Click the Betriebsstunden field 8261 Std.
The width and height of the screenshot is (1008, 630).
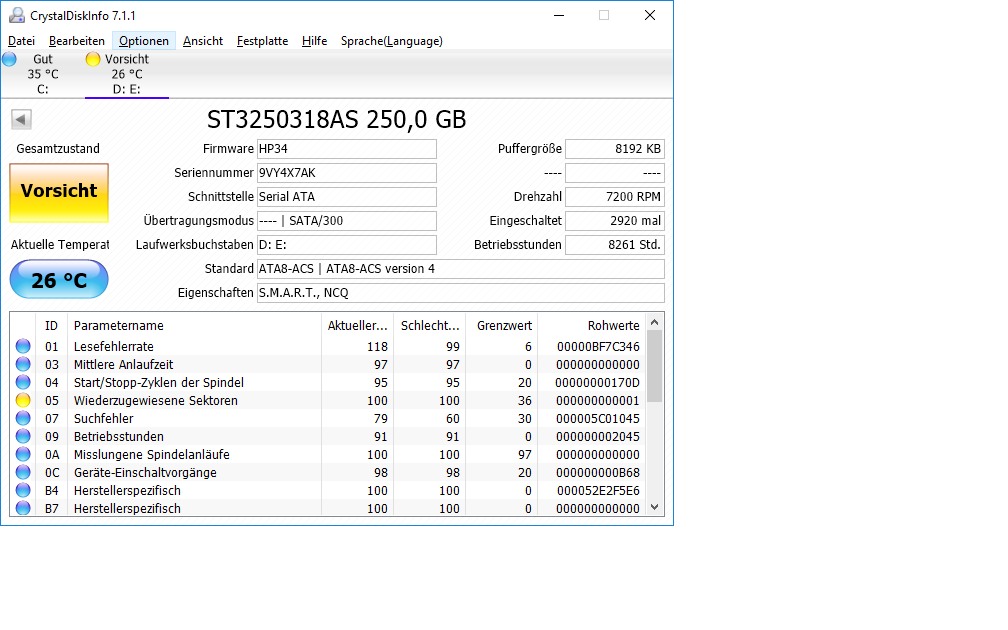point(615,245)
